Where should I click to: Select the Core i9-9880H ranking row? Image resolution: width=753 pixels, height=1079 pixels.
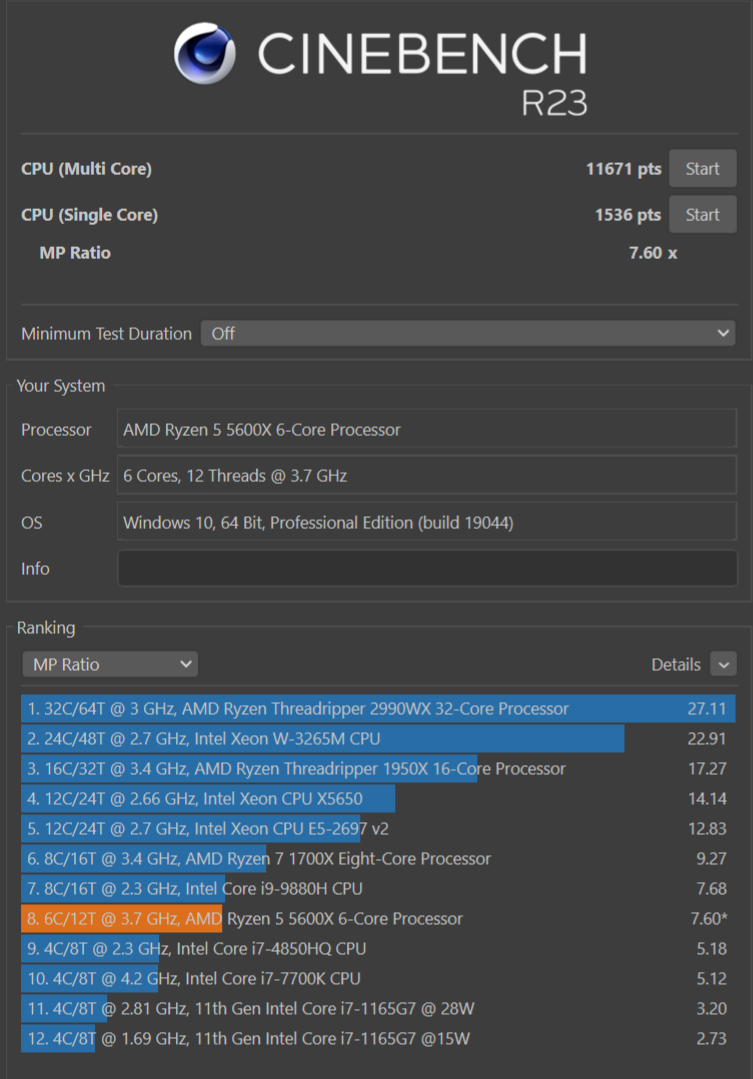pos(378,888)
